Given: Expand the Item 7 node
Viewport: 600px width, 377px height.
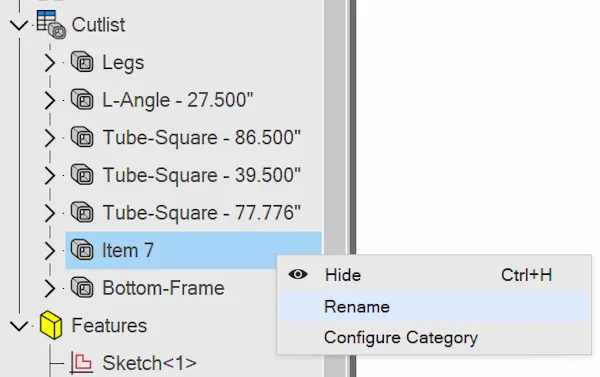Looking at the screenshot, I should coord(50,251).
